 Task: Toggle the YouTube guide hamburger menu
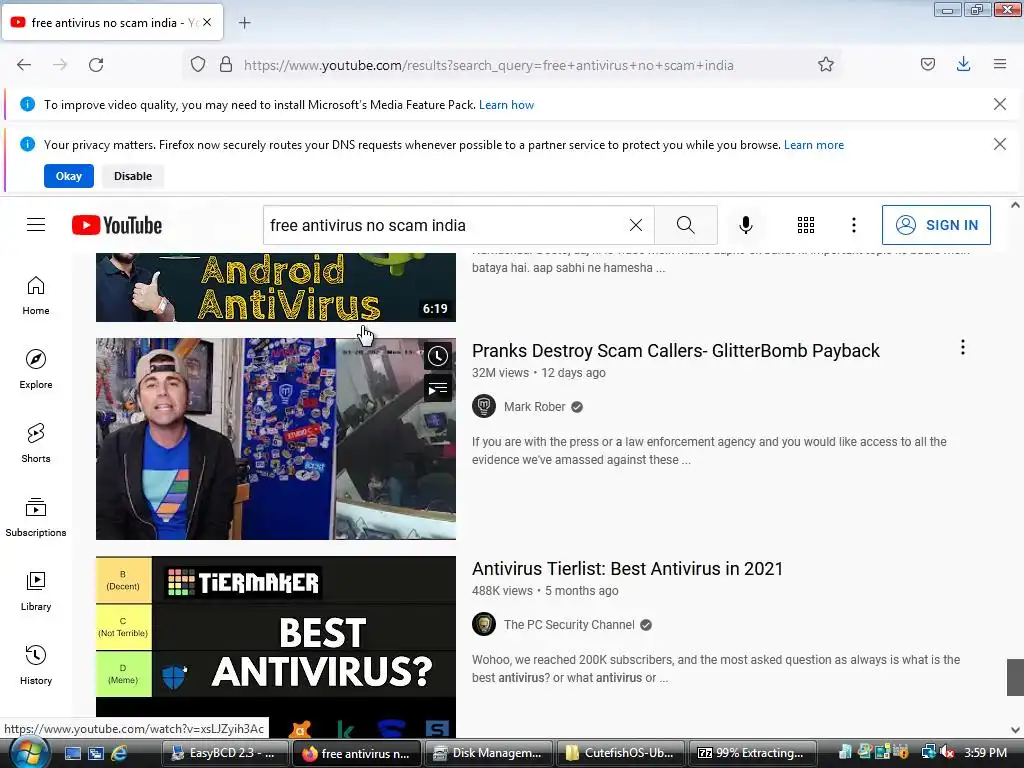(x=36, y=225)
